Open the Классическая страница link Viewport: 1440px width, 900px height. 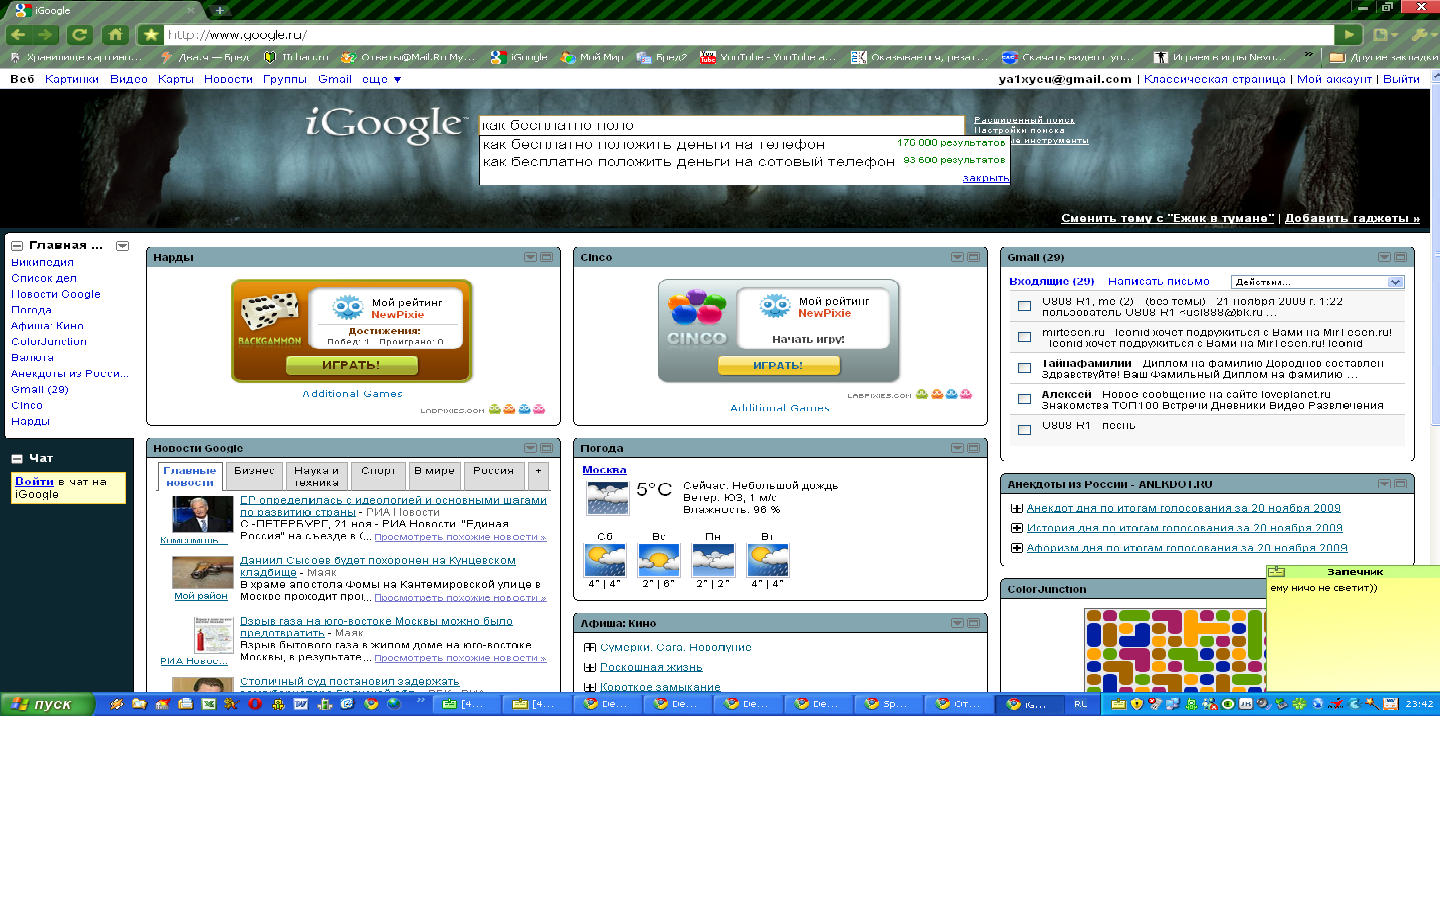pos(1214,79)
